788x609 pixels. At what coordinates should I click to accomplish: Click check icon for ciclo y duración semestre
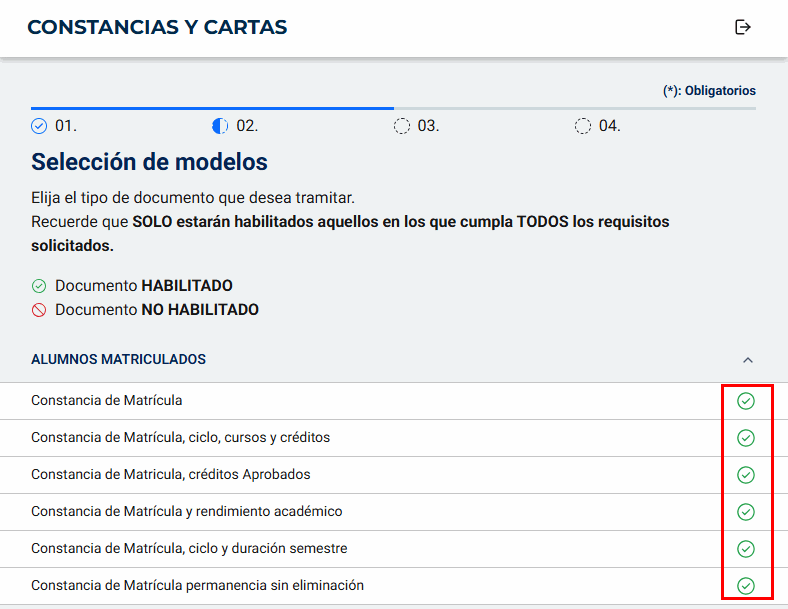tap(745, 549)
